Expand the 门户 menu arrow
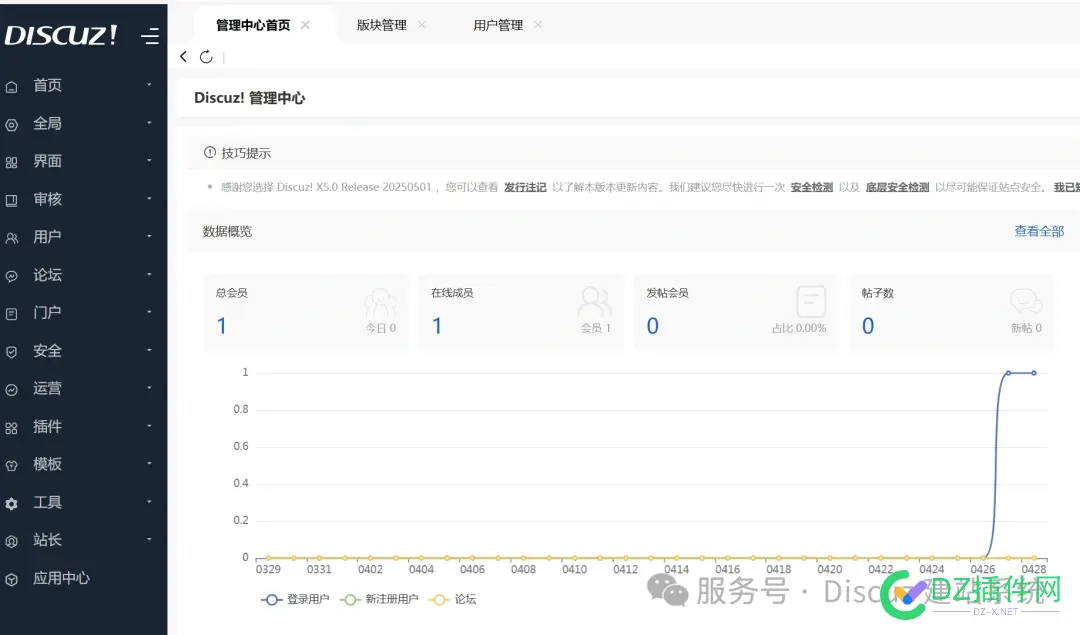Viewport: 1080px width, 635px height. point(149,312)
